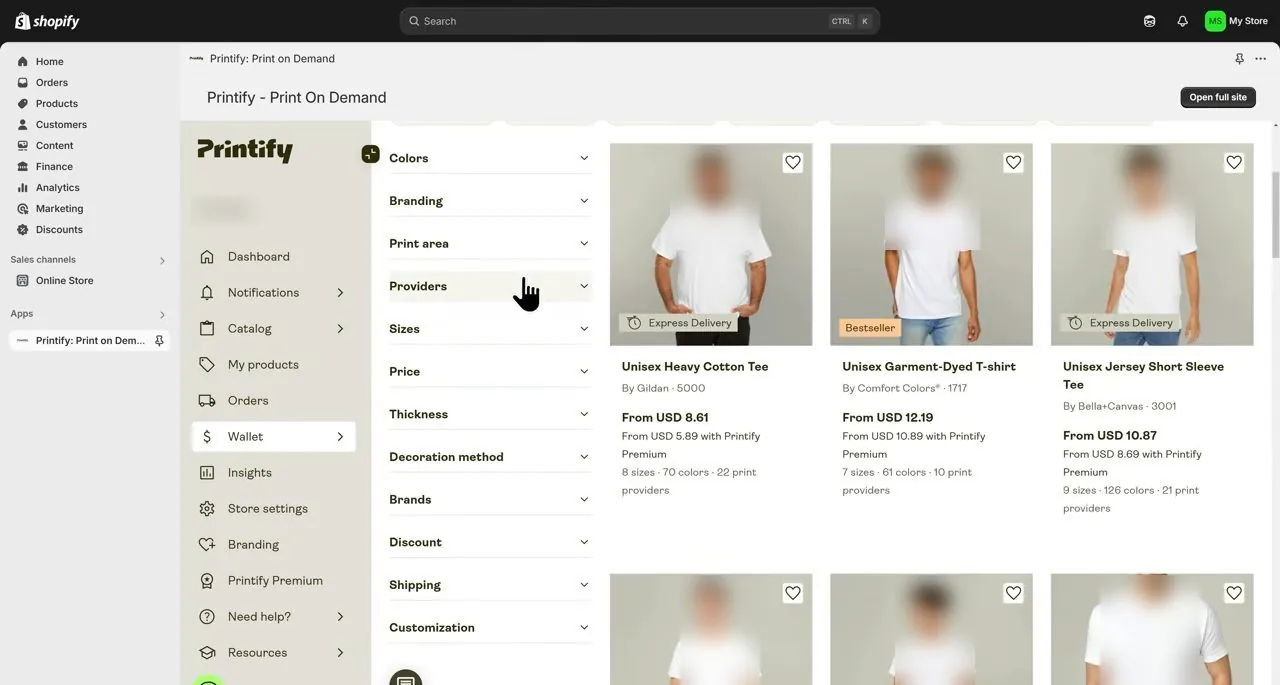Favorite the Unisex Heavy Cotton Tee with the heart
Image resolution: width=1280 pixels, height=685 pixels.
[793, 162]
